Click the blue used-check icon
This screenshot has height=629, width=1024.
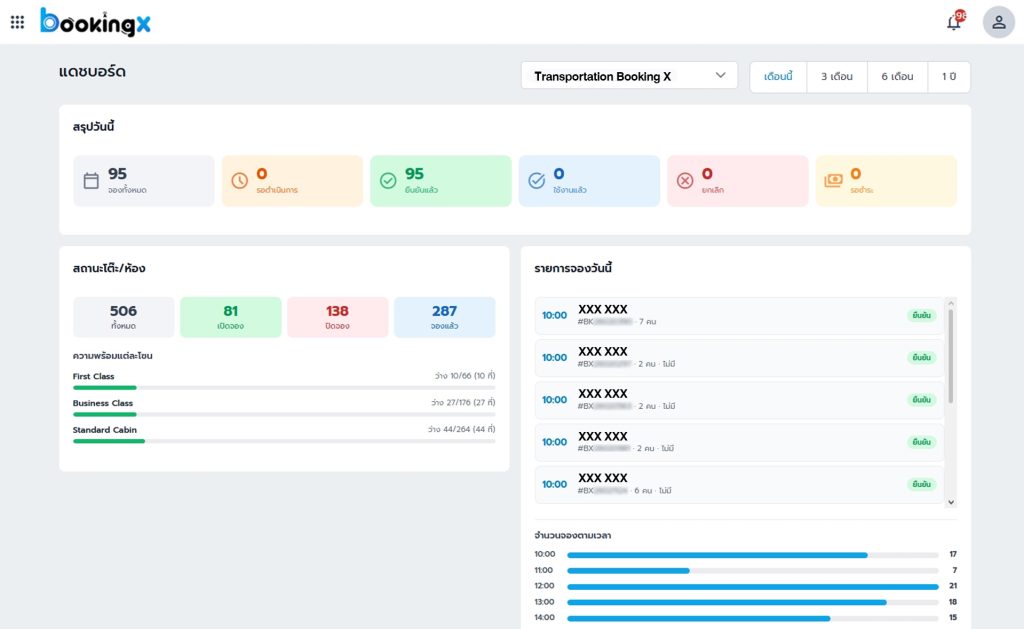pos(536,181)
